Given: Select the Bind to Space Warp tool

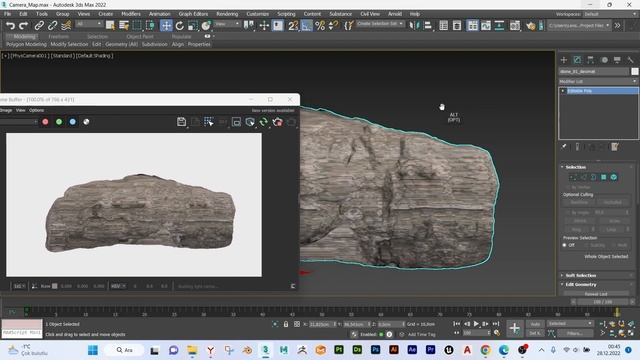Looking at the screenshot, I should click(x=66, y=26).
